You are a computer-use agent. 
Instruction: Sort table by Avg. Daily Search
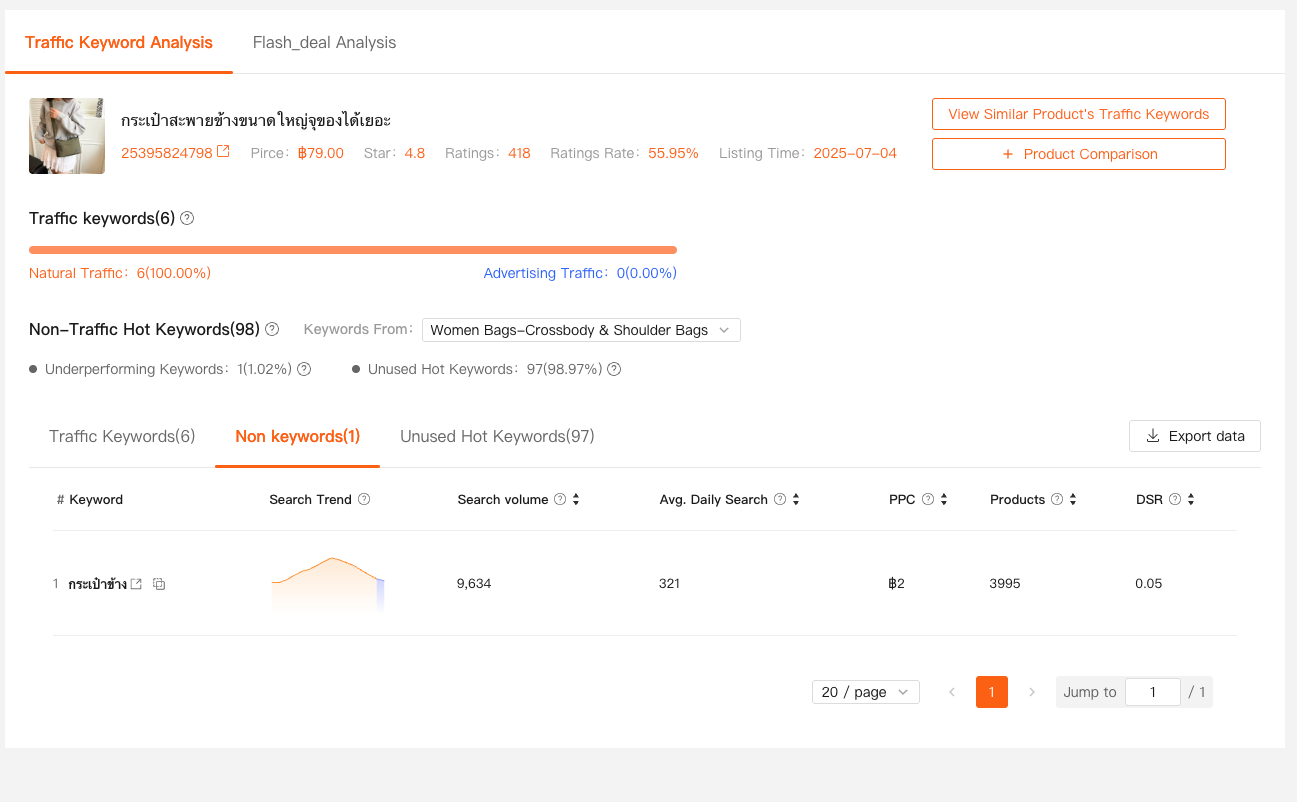[x=796, y=499]
